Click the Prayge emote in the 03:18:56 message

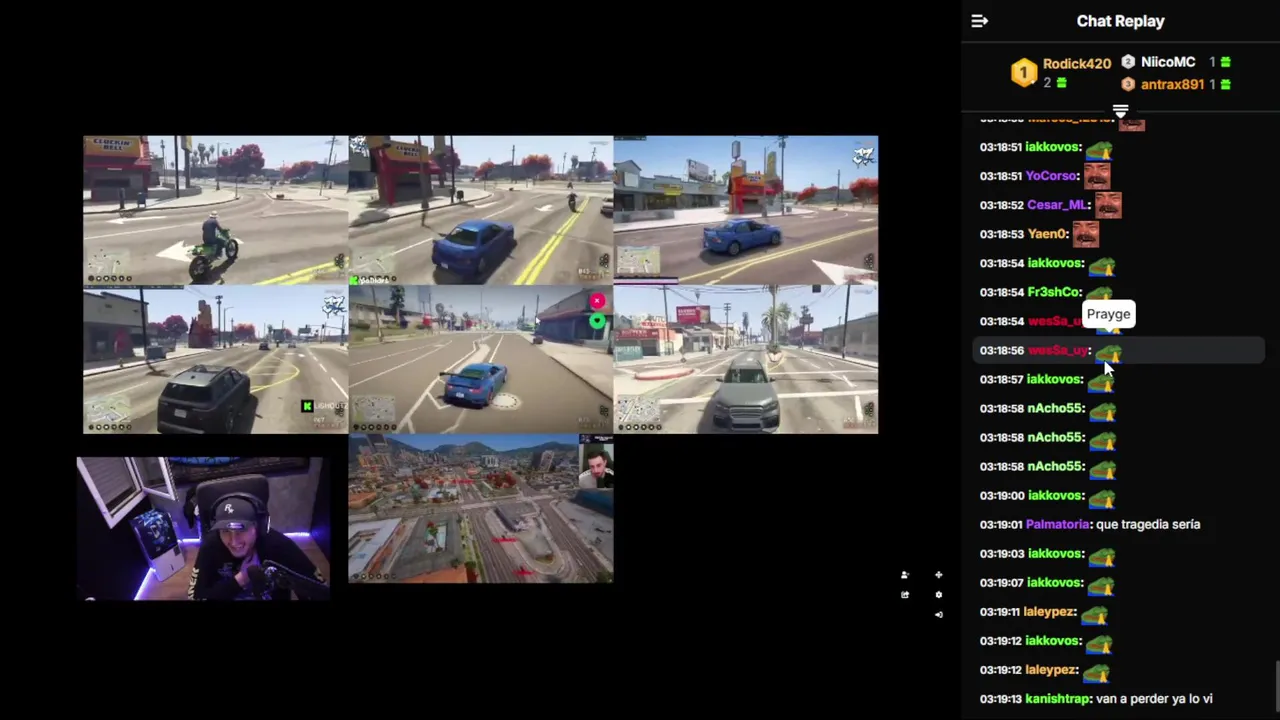click(1109, 353)
